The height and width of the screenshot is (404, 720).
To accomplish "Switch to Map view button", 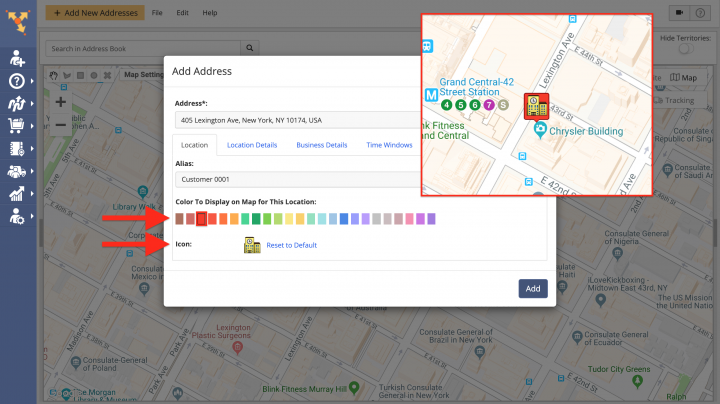I will point(683,78).
